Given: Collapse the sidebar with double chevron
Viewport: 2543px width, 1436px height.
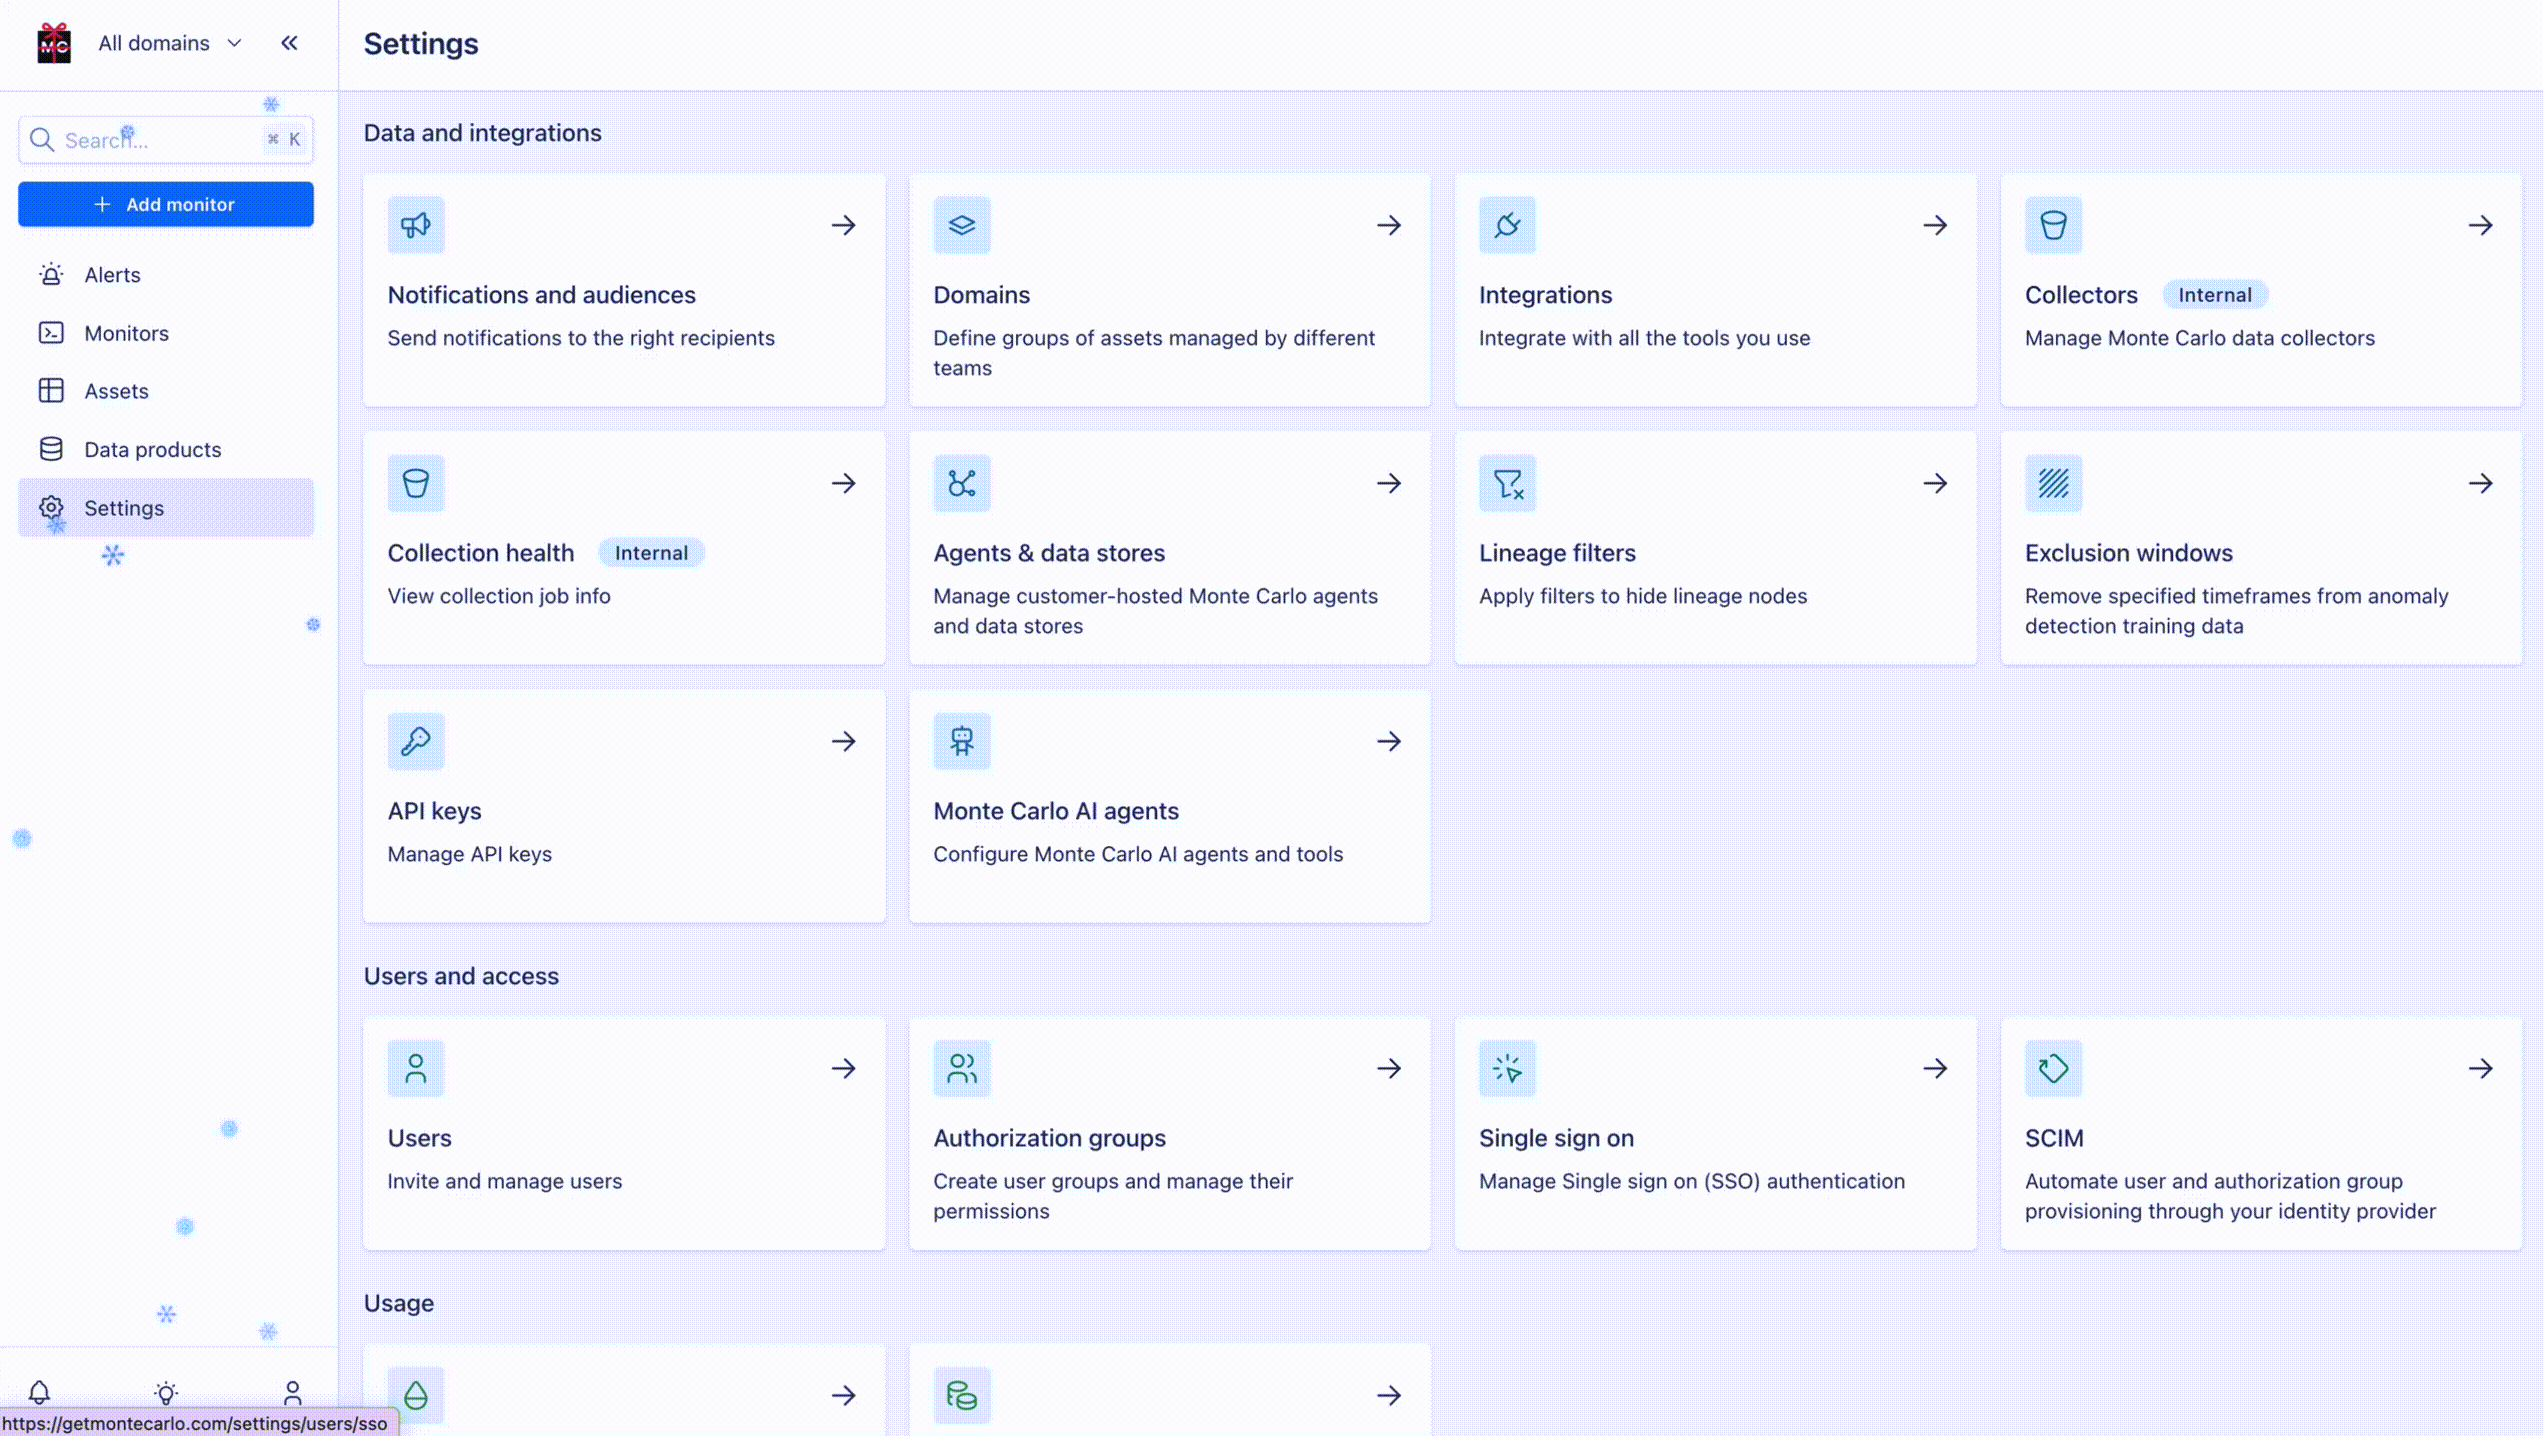Looking at the screenshot, I should [x=289, y=43].
